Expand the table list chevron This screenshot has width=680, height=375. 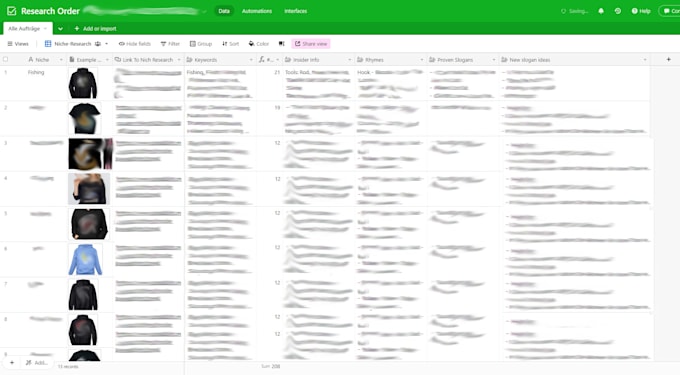[x=60, y=29]
